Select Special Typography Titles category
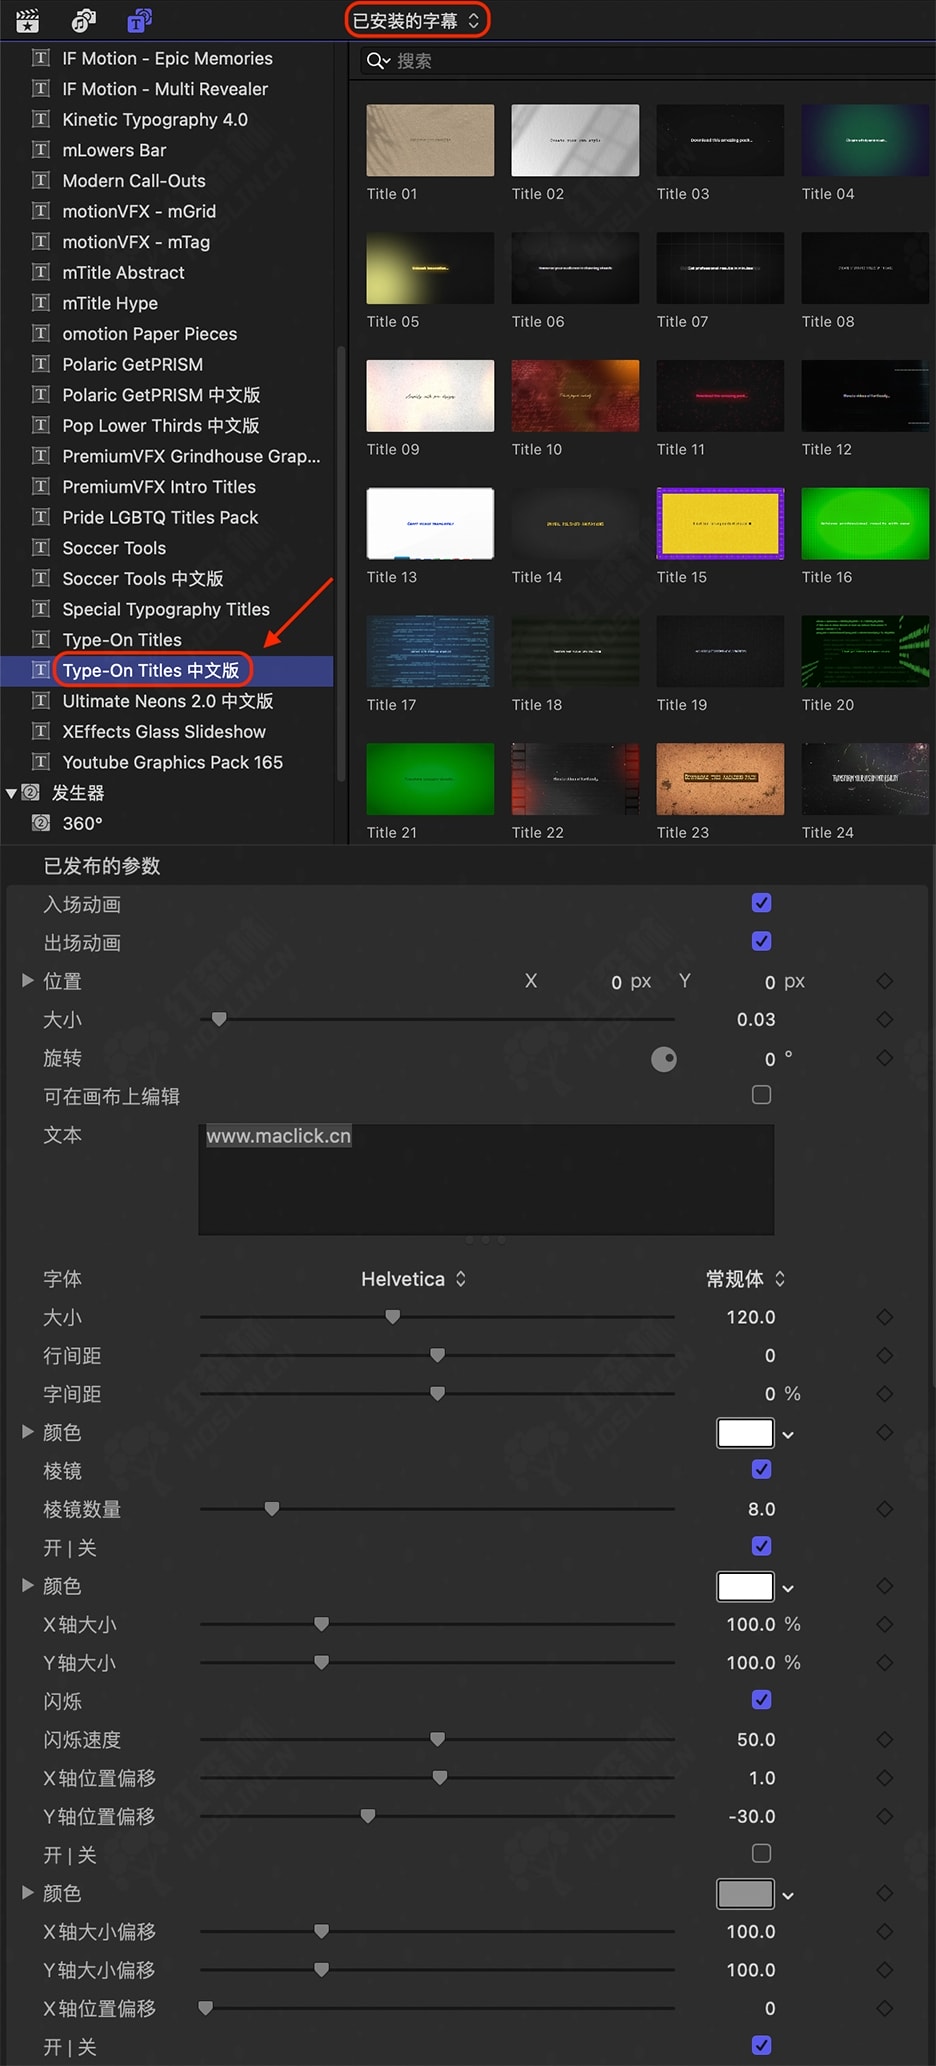The width and height of the screenshot is (936, 2066). tap(167, 609)
